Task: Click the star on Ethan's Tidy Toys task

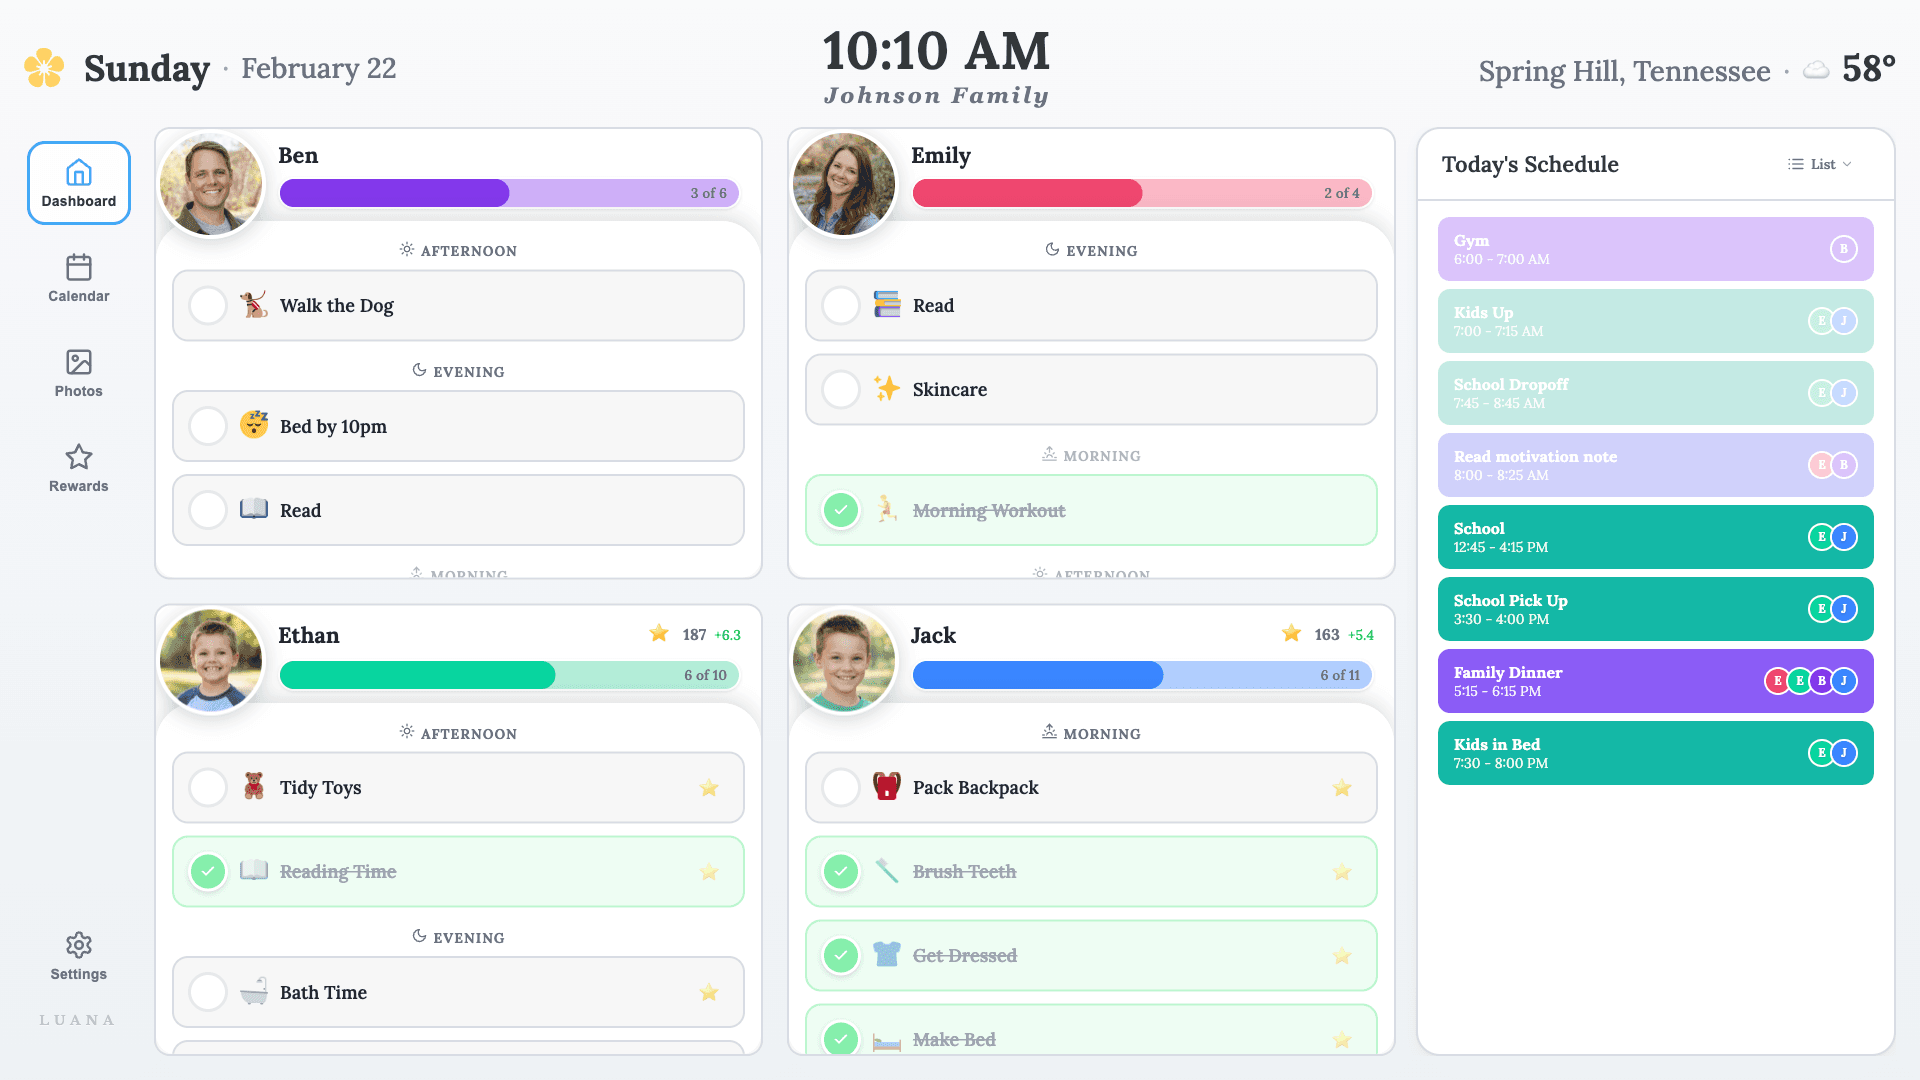Action: click(x=709, y=788)
